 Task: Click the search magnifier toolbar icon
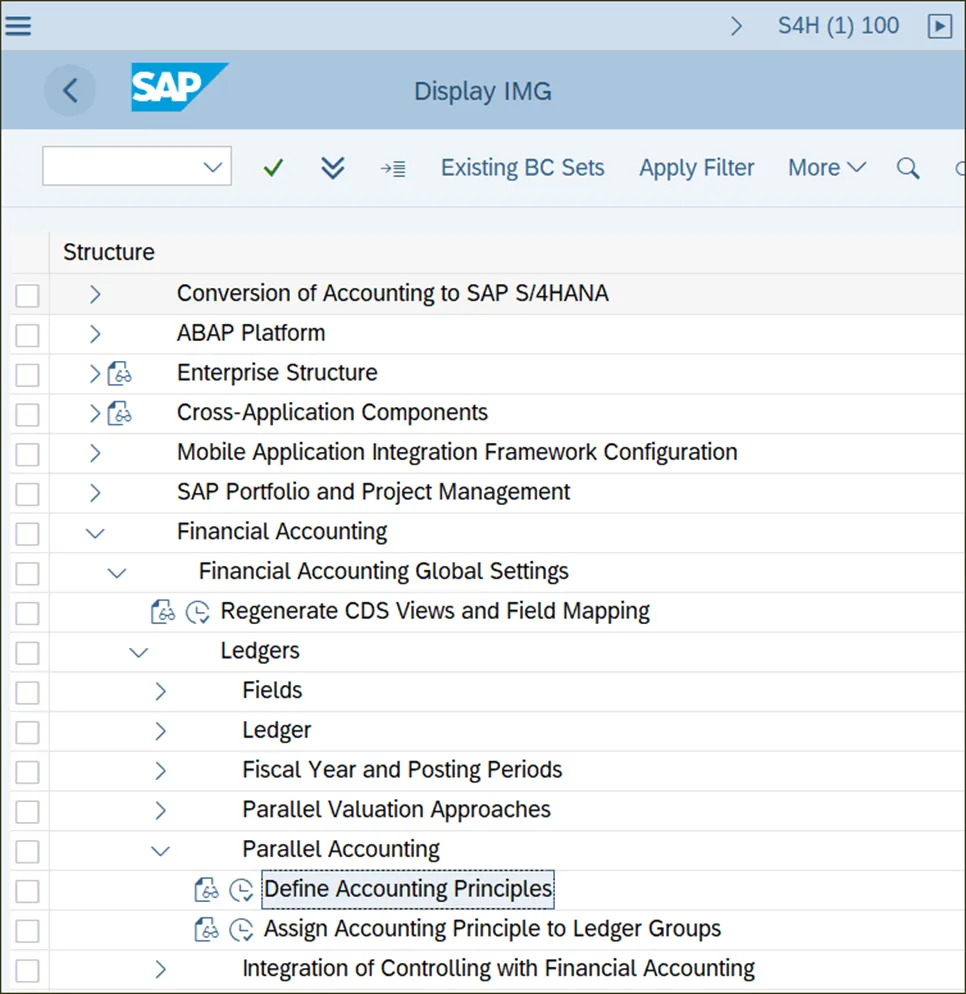pos(908,168)
